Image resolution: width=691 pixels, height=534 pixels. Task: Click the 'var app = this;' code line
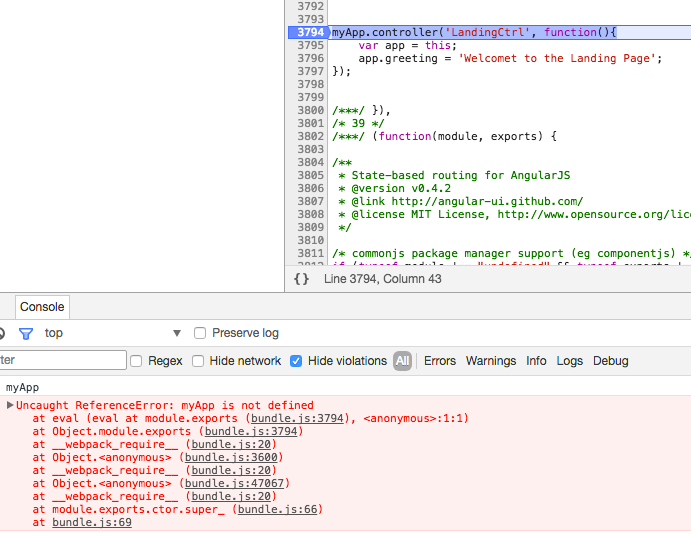pyautogui.click(x=407, y=45)
